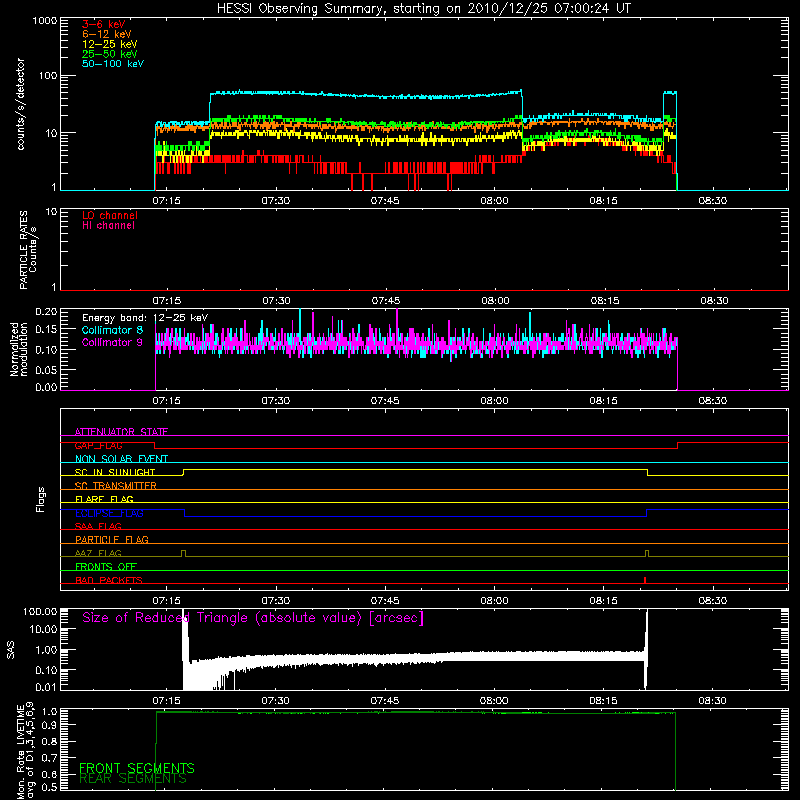Viewport: 800px width, 800px height.
Task: Select the ATTENUATOR_STATE flag label
Action: point(121,432)
